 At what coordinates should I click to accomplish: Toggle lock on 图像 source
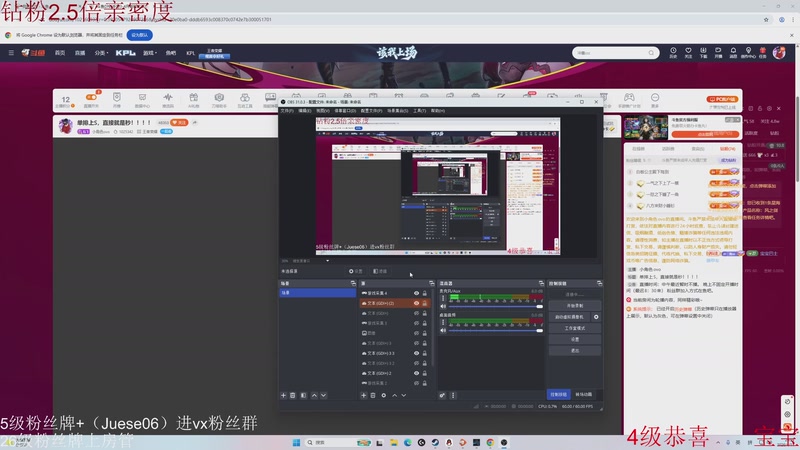point(424,333)
